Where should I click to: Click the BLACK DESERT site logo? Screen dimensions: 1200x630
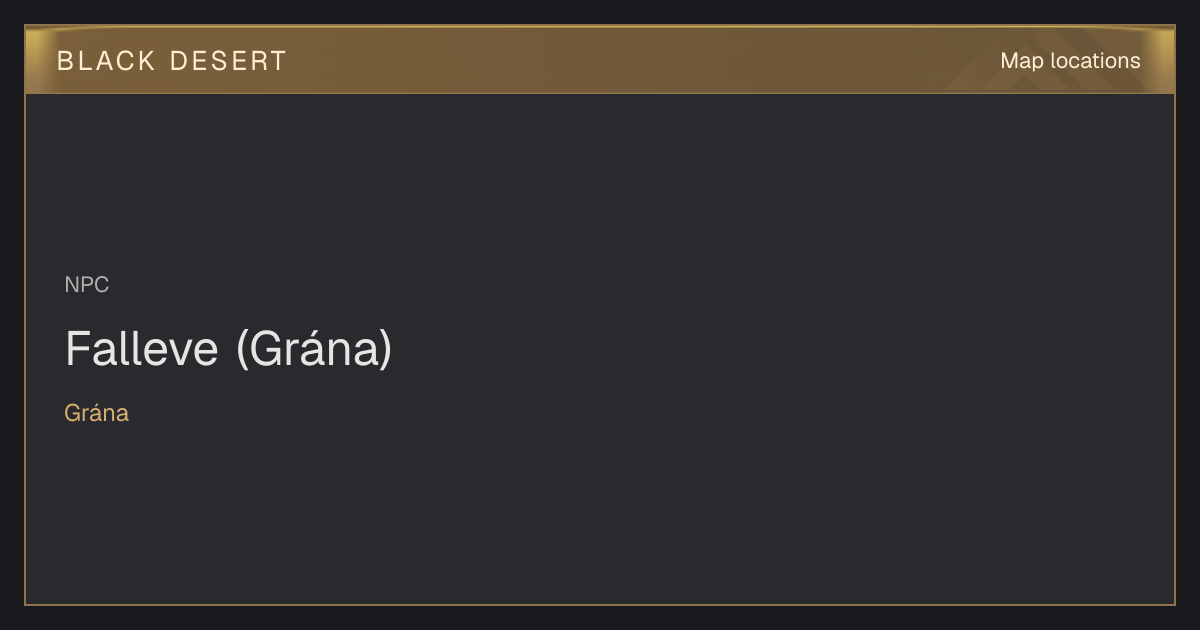tap(172, 61)
